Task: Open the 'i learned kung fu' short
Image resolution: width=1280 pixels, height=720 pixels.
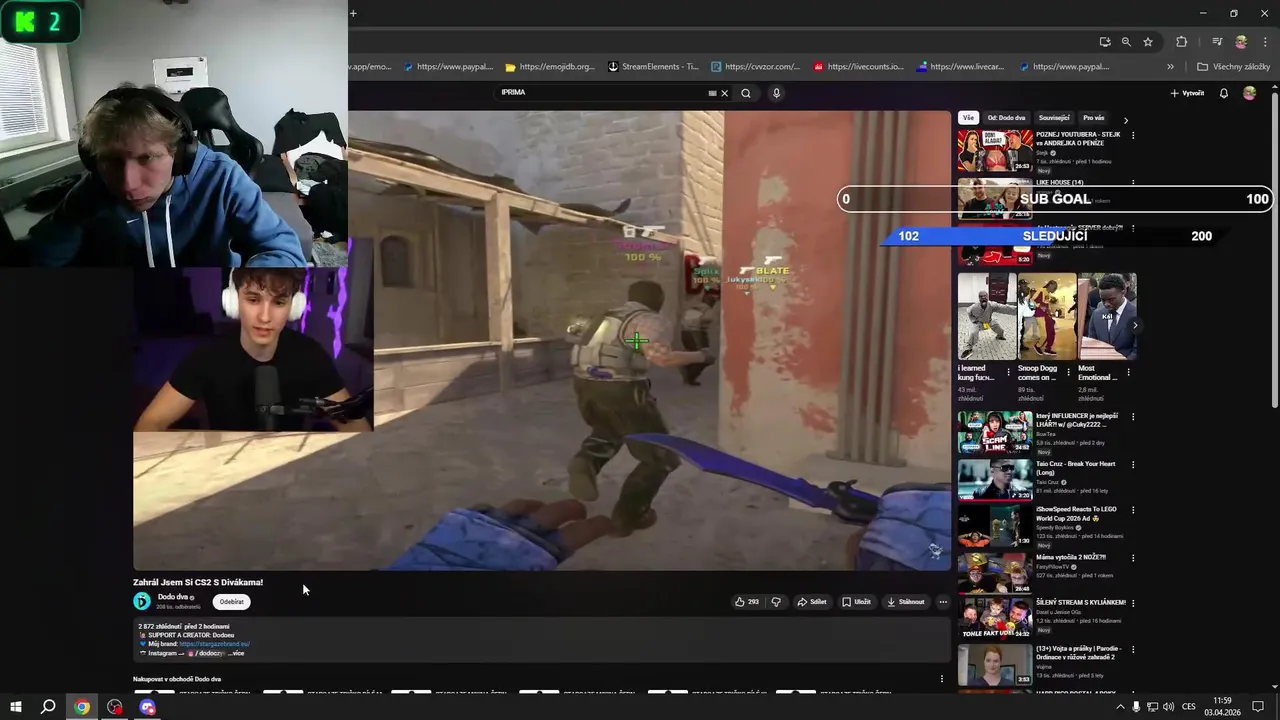Action: click(987, 316)
